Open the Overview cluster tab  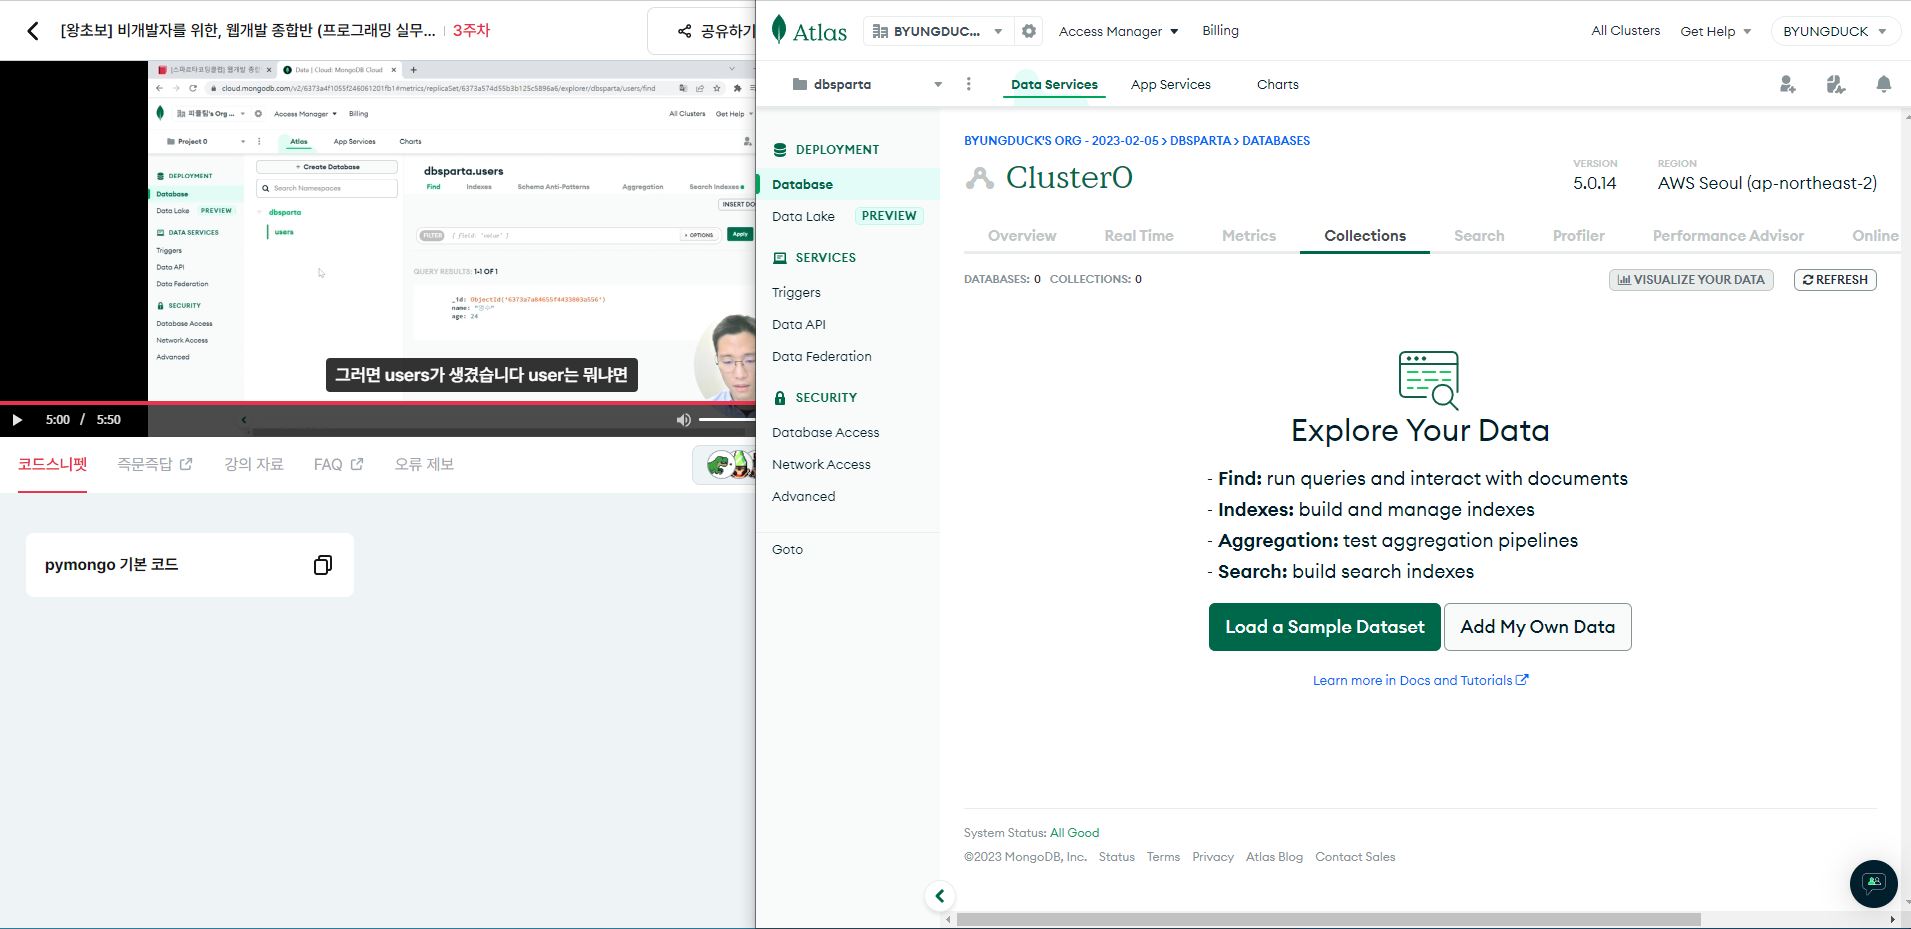[1022, 236]
